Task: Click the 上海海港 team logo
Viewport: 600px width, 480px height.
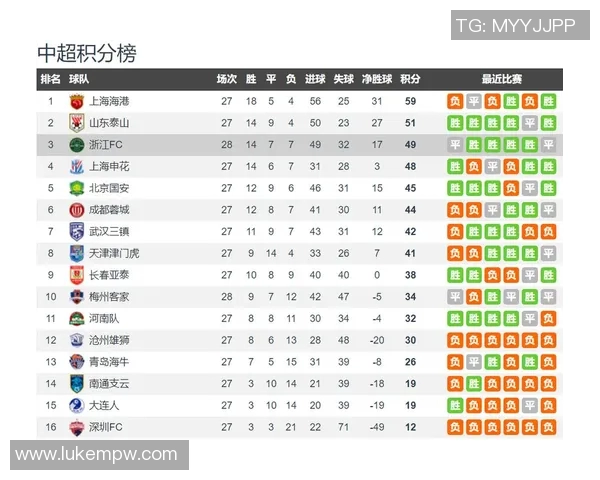Action: tap(77, 101)
